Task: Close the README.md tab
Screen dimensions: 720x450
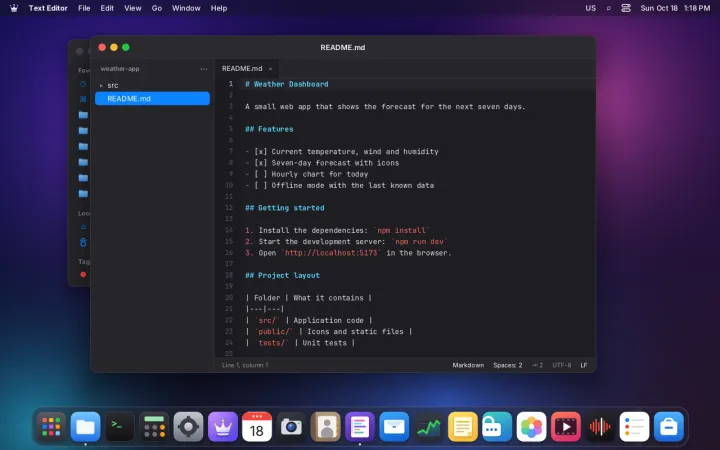Action: point(270,69)
